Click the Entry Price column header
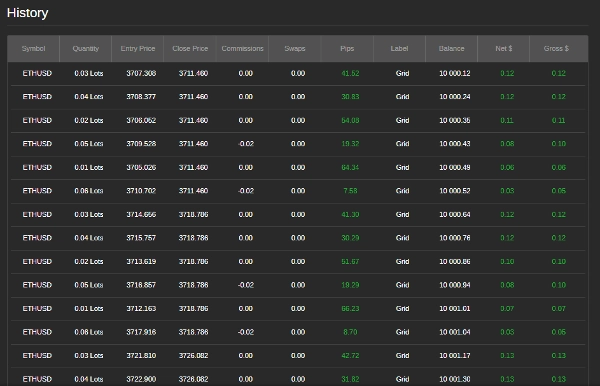Image resolution: width=600 pixels, height=386 pixels. click(138, 49)
